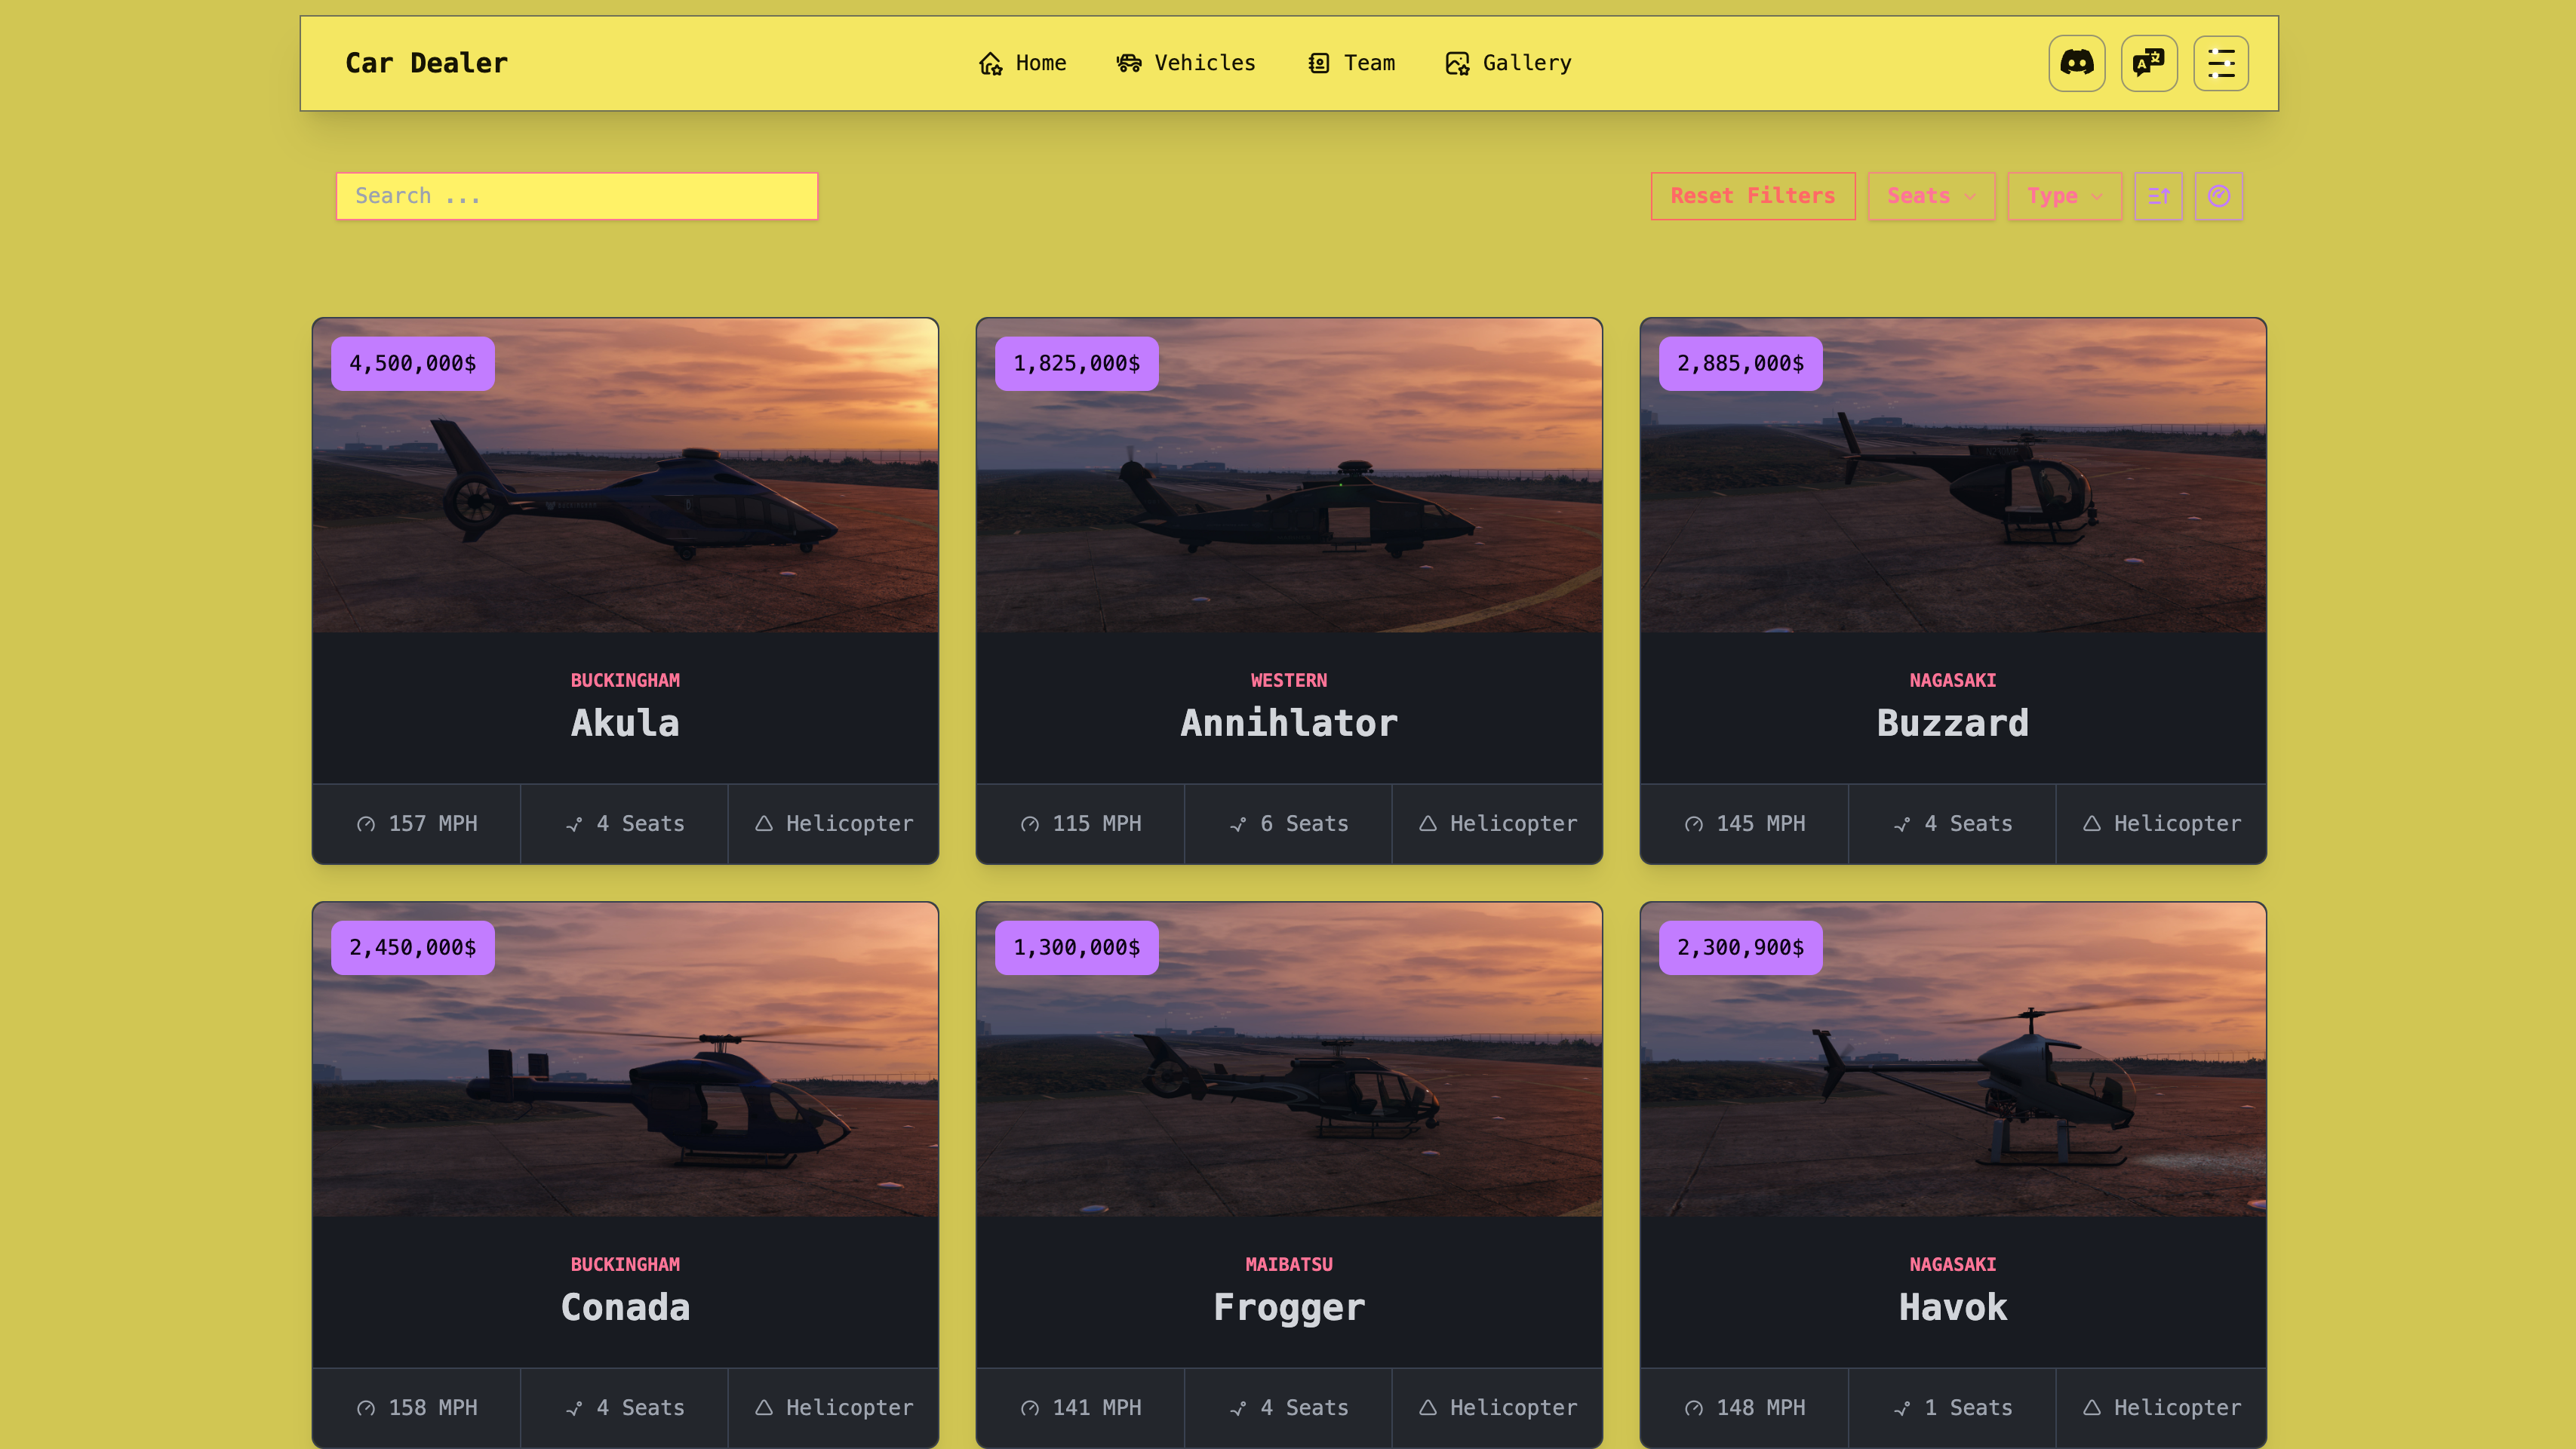The height and width of the screenshot is (1449, 2576).
Task: Click the Search input field
Action: (x=576, y=196)
